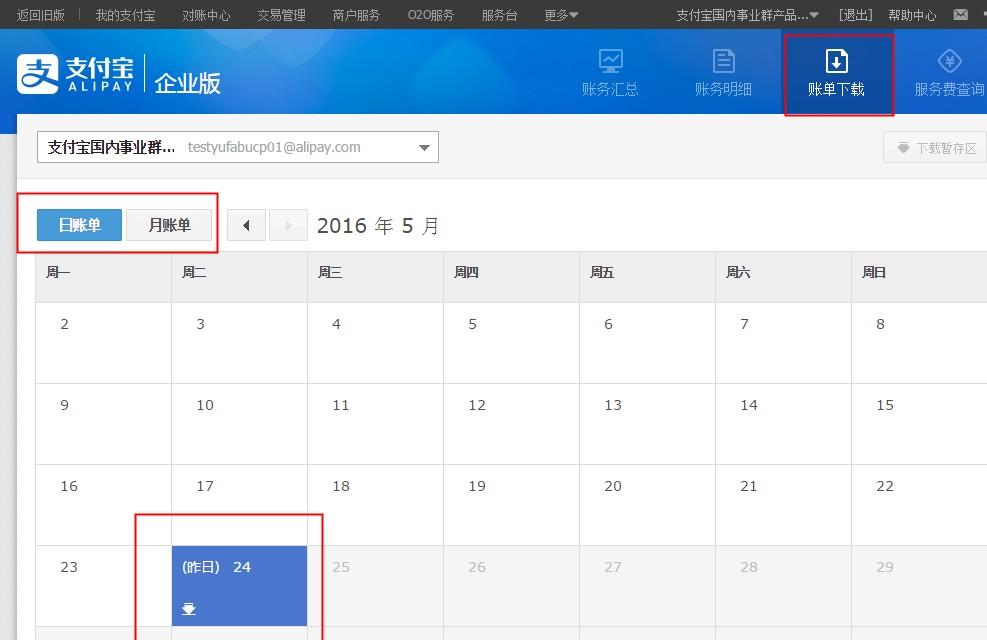
Task: Select May 22 on the calendar
Action: (x=919, y=505)
